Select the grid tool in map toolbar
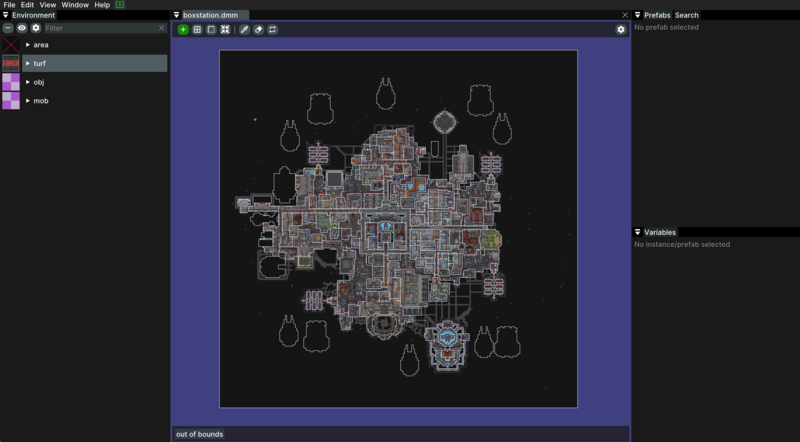This screenshot has height=442, width=800. (x=197, y=30)
